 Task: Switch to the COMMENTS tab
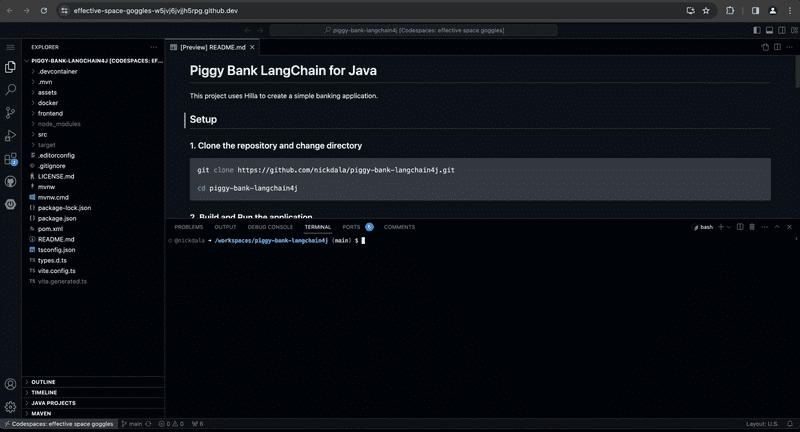pos(399,227)
